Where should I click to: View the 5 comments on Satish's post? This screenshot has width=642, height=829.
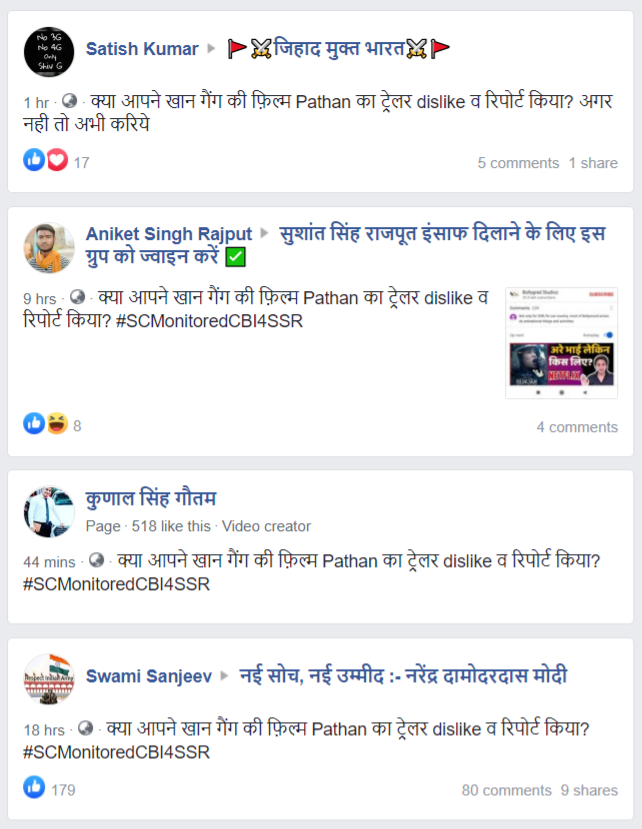(x=518, y=163)
